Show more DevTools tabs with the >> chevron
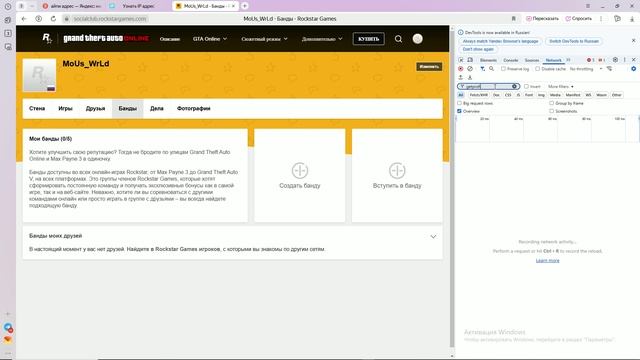 click(568, 60)
